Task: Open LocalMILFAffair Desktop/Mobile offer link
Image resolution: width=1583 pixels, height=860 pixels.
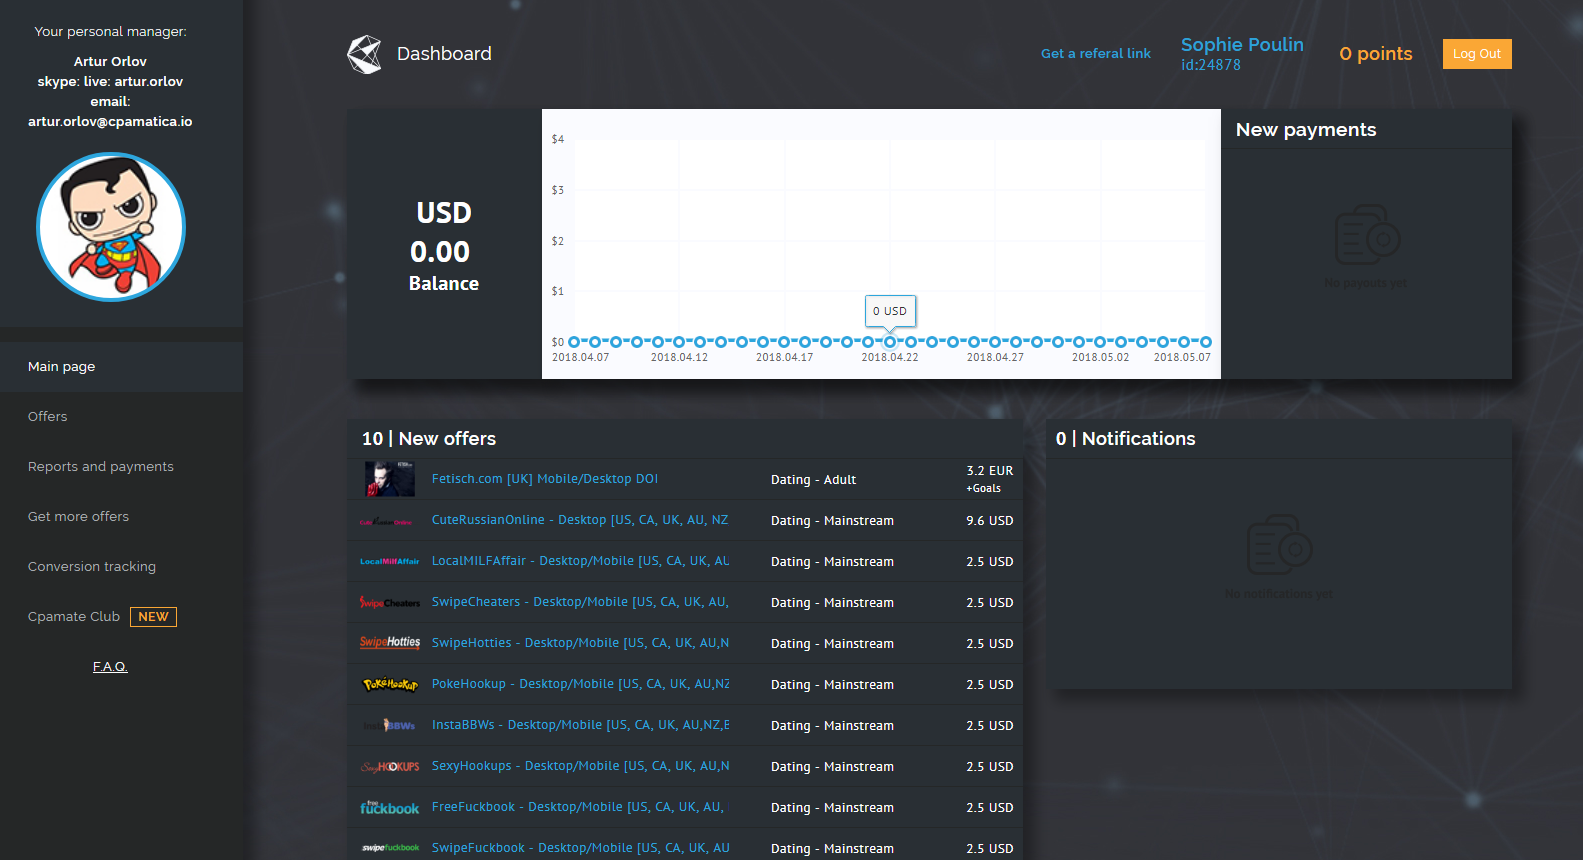Action: click(580, 561)
